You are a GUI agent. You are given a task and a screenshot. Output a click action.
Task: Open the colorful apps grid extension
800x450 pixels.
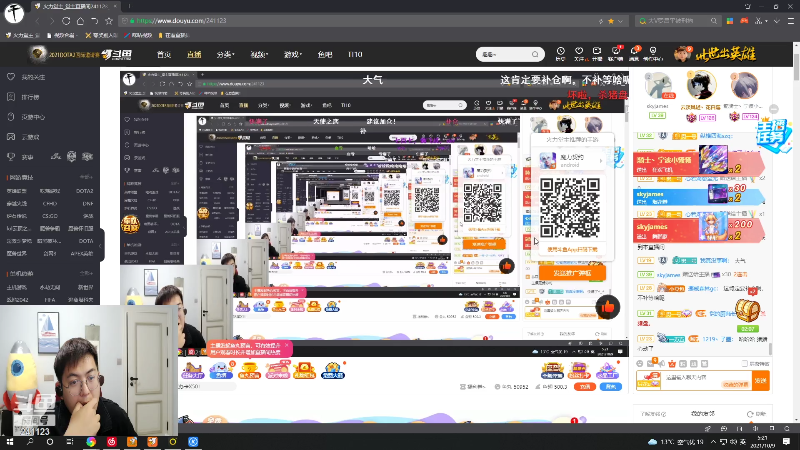(x=730, y=21)
